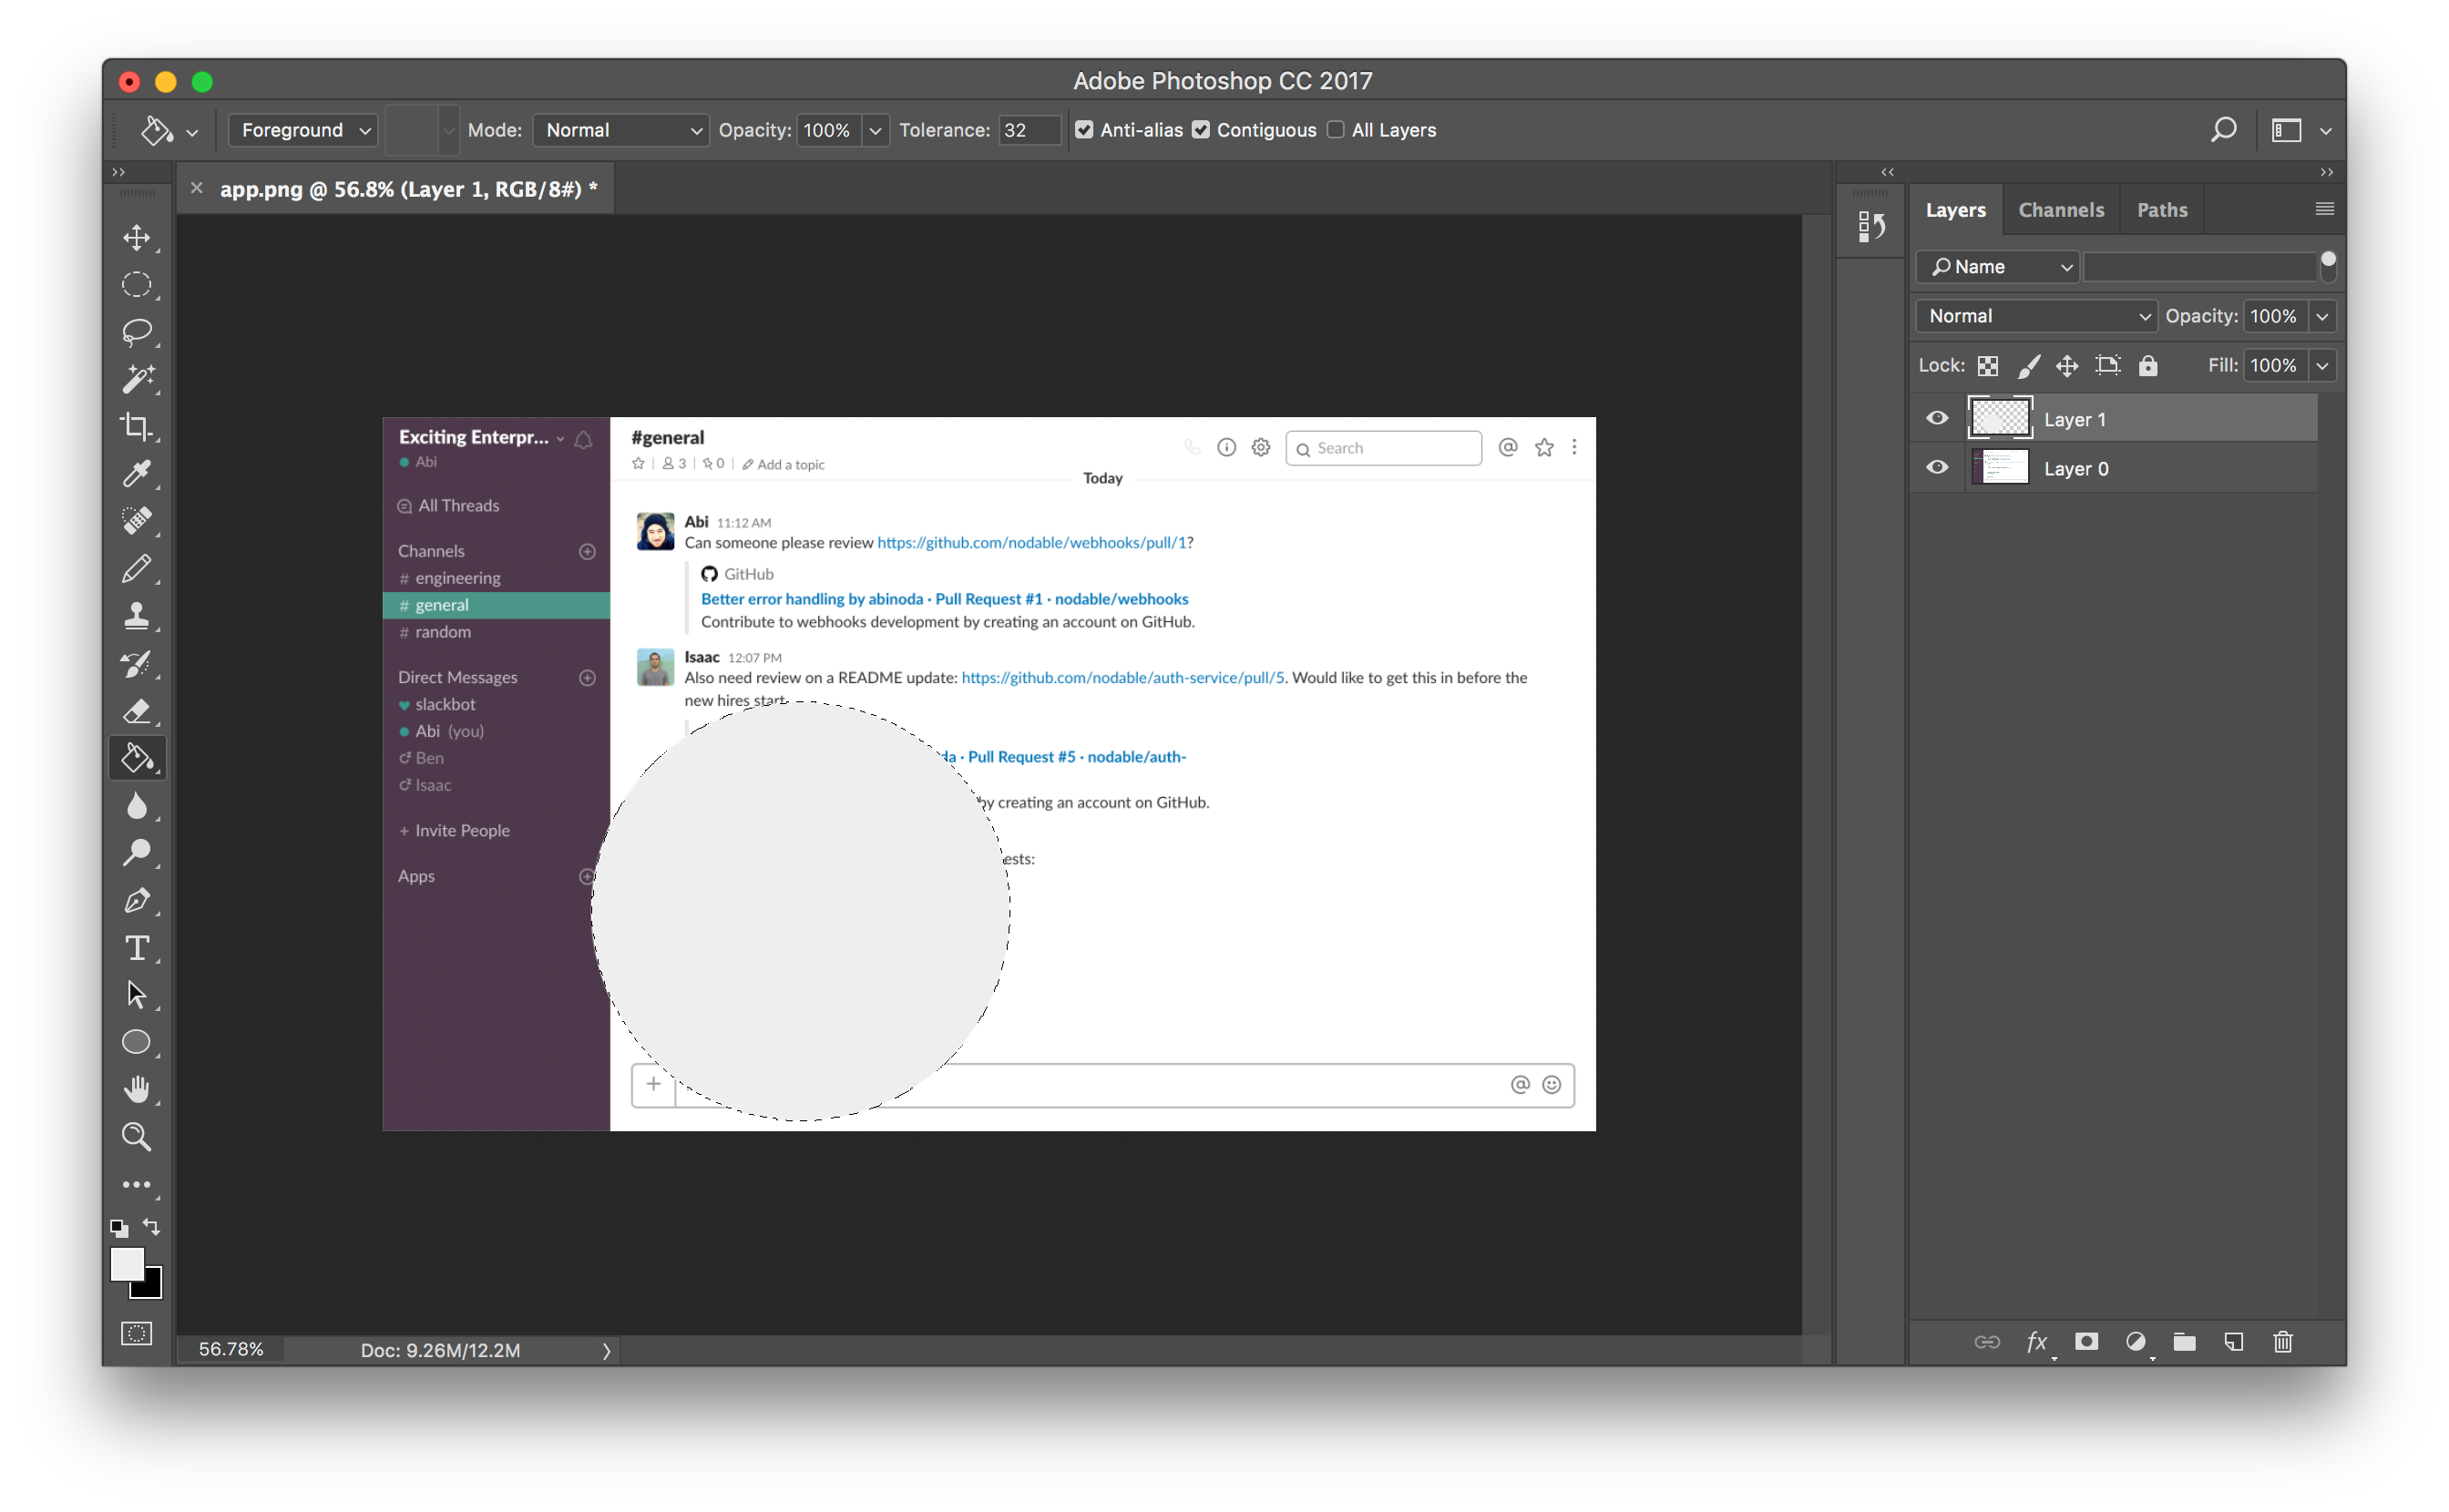Delete the selected layer with trash icon
This screenshot has height=1512, width=2449.
2283,1342
